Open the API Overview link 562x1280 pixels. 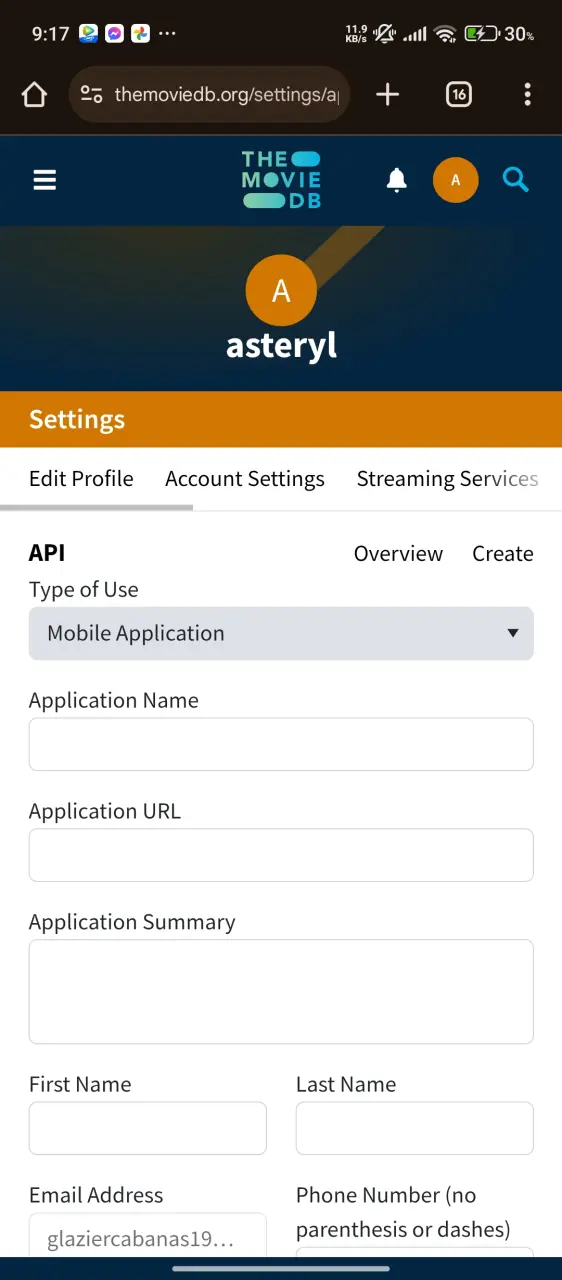pyautogui.click(x=398, y=554)
